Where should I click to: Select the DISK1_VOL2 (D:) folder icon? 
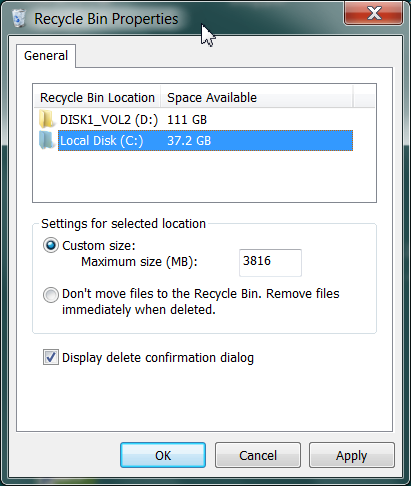[x=46, y=119]
